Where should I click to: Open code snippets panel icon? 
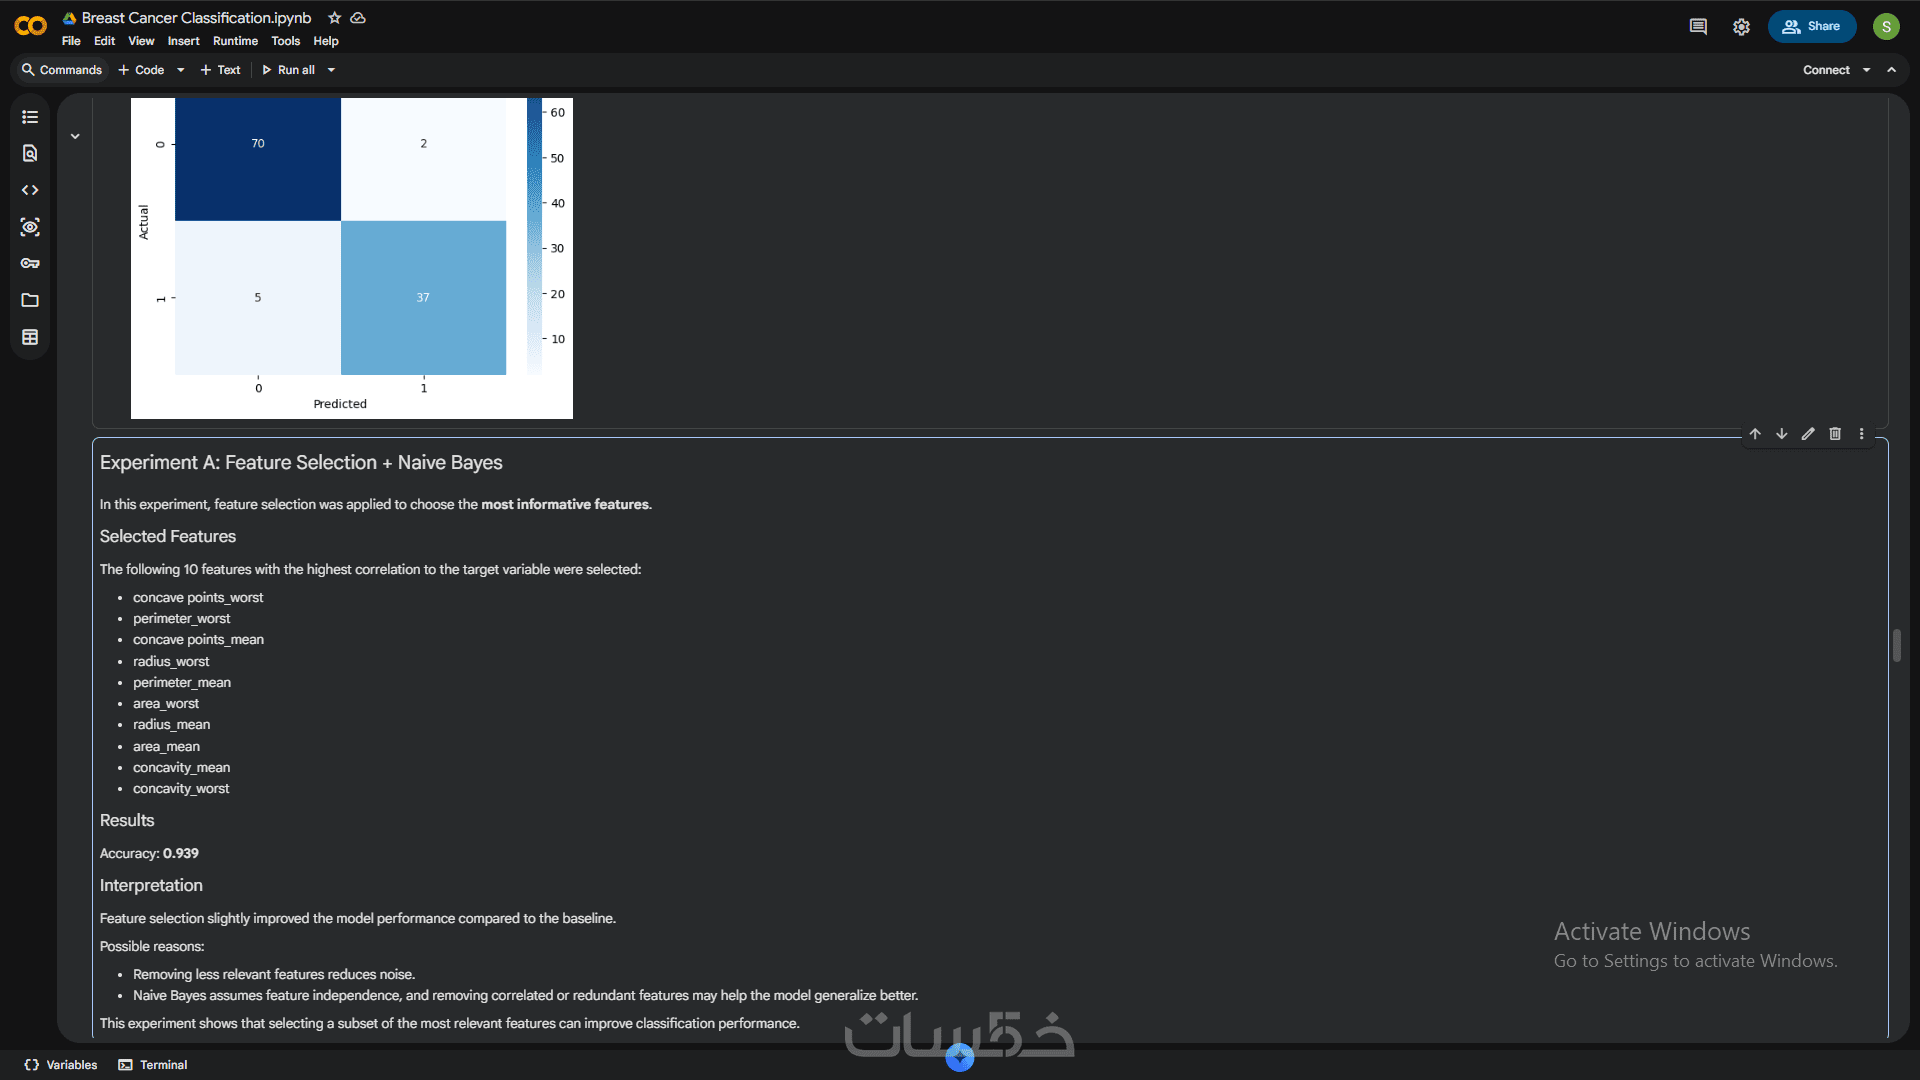(x=30, y=190)
